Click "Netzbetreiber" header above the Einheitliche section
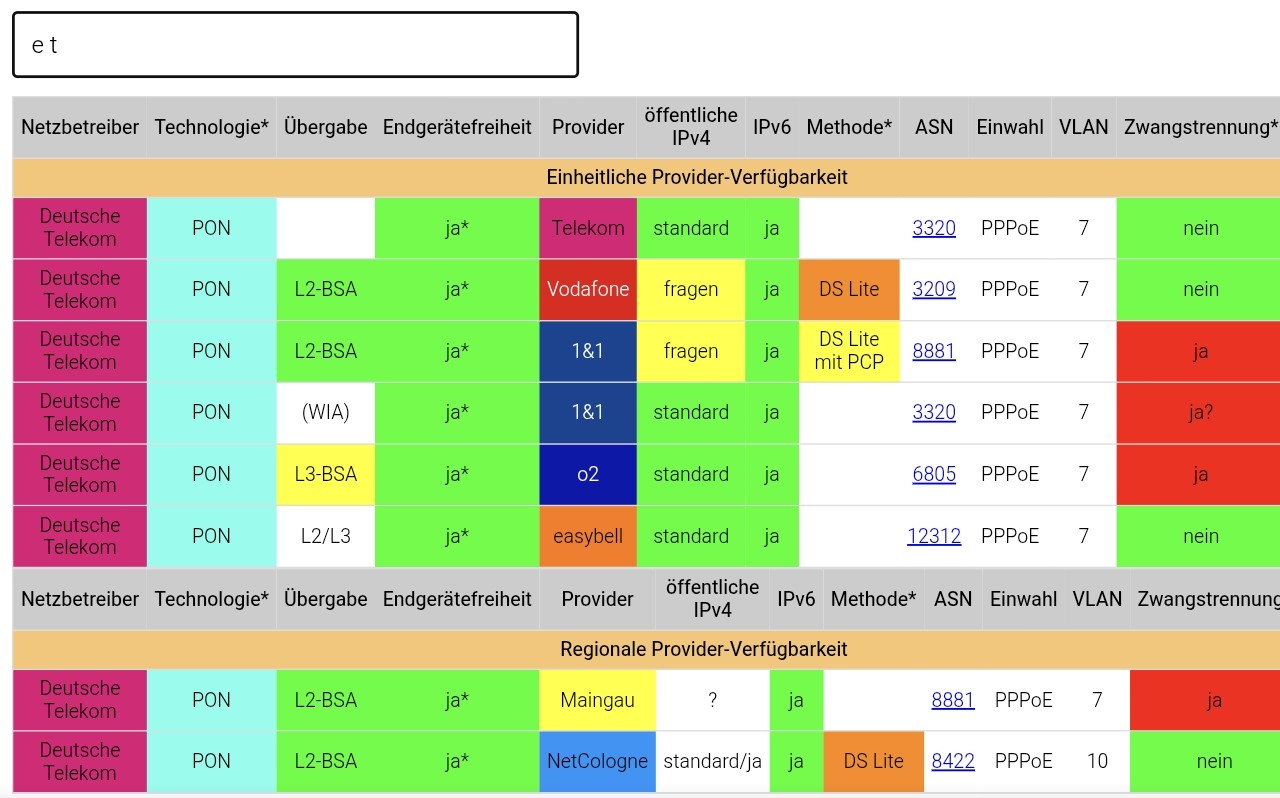 pyautogui.click(x=80, y=127)
